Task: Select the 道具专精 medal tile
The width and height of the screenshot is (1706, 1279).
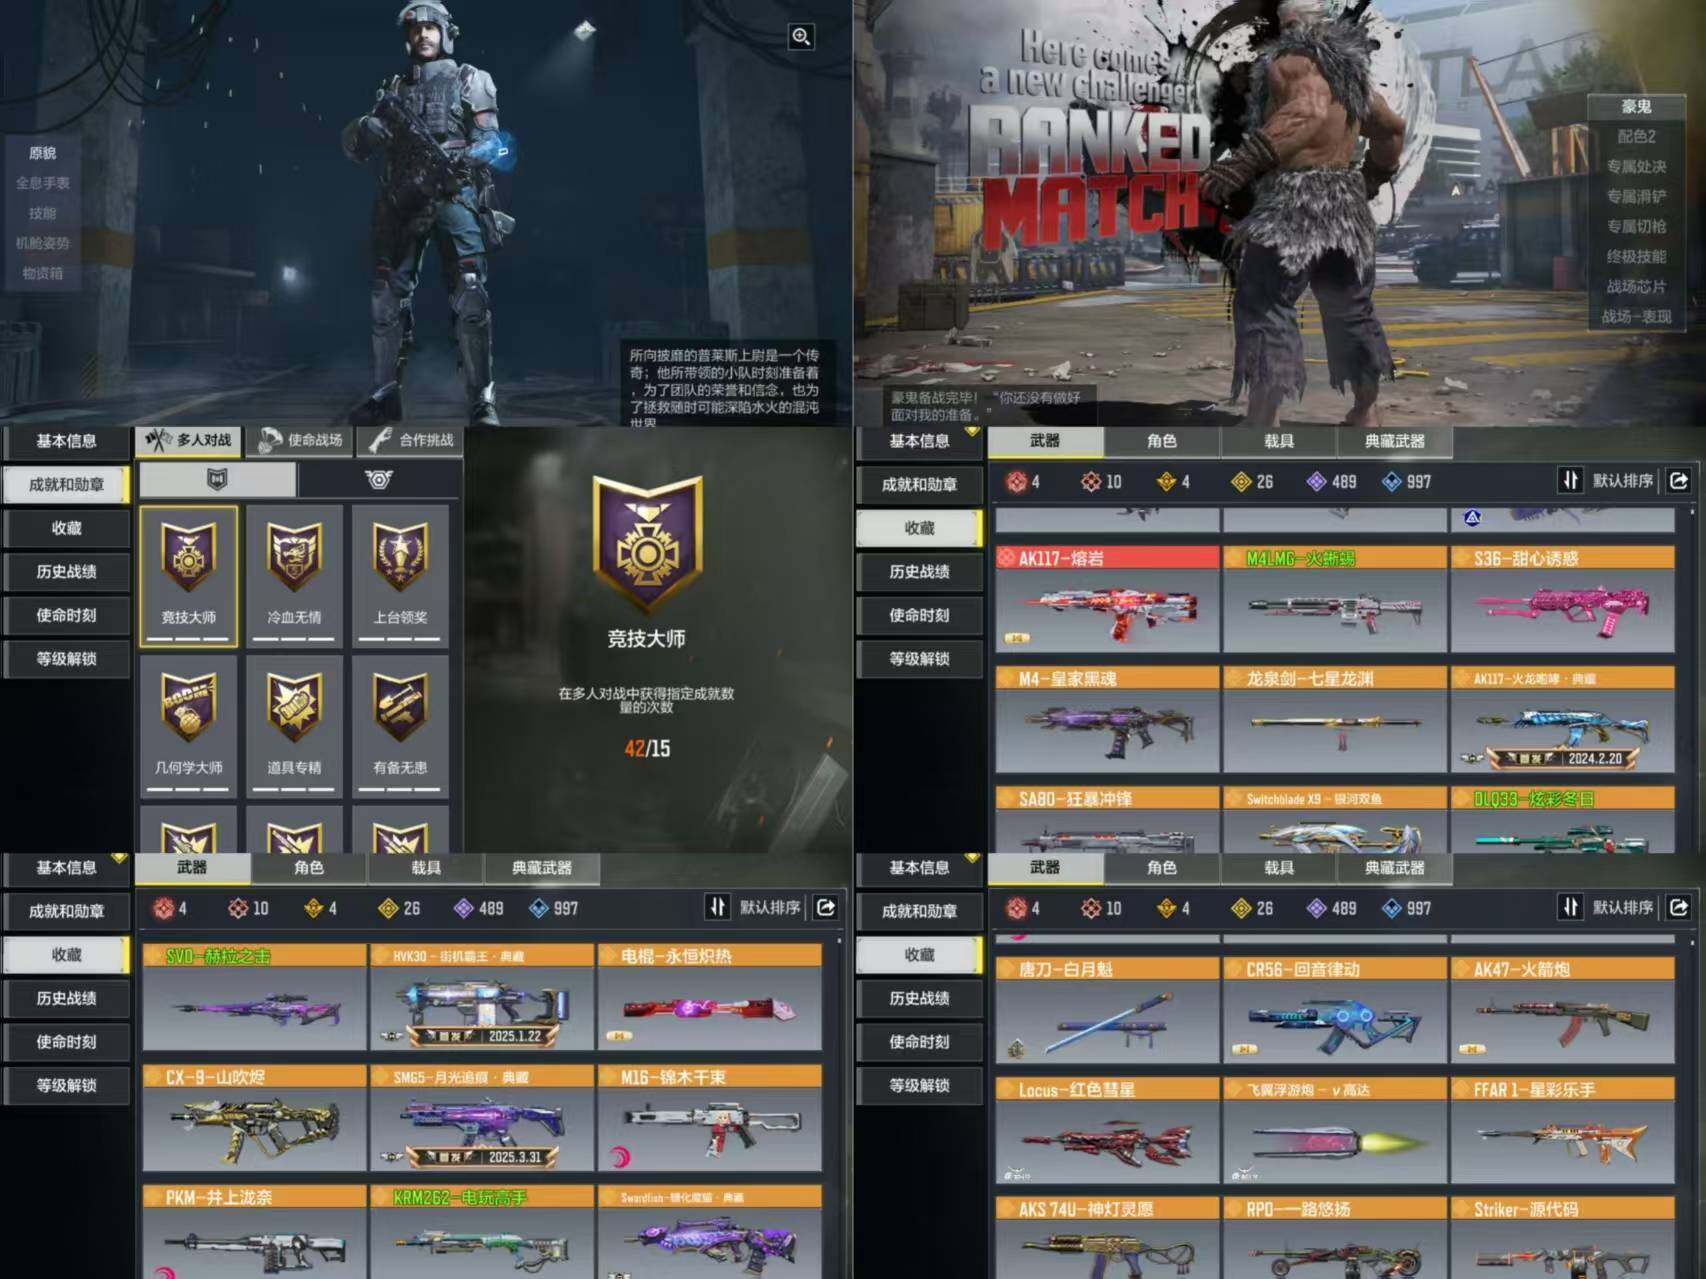Action: 294,726
